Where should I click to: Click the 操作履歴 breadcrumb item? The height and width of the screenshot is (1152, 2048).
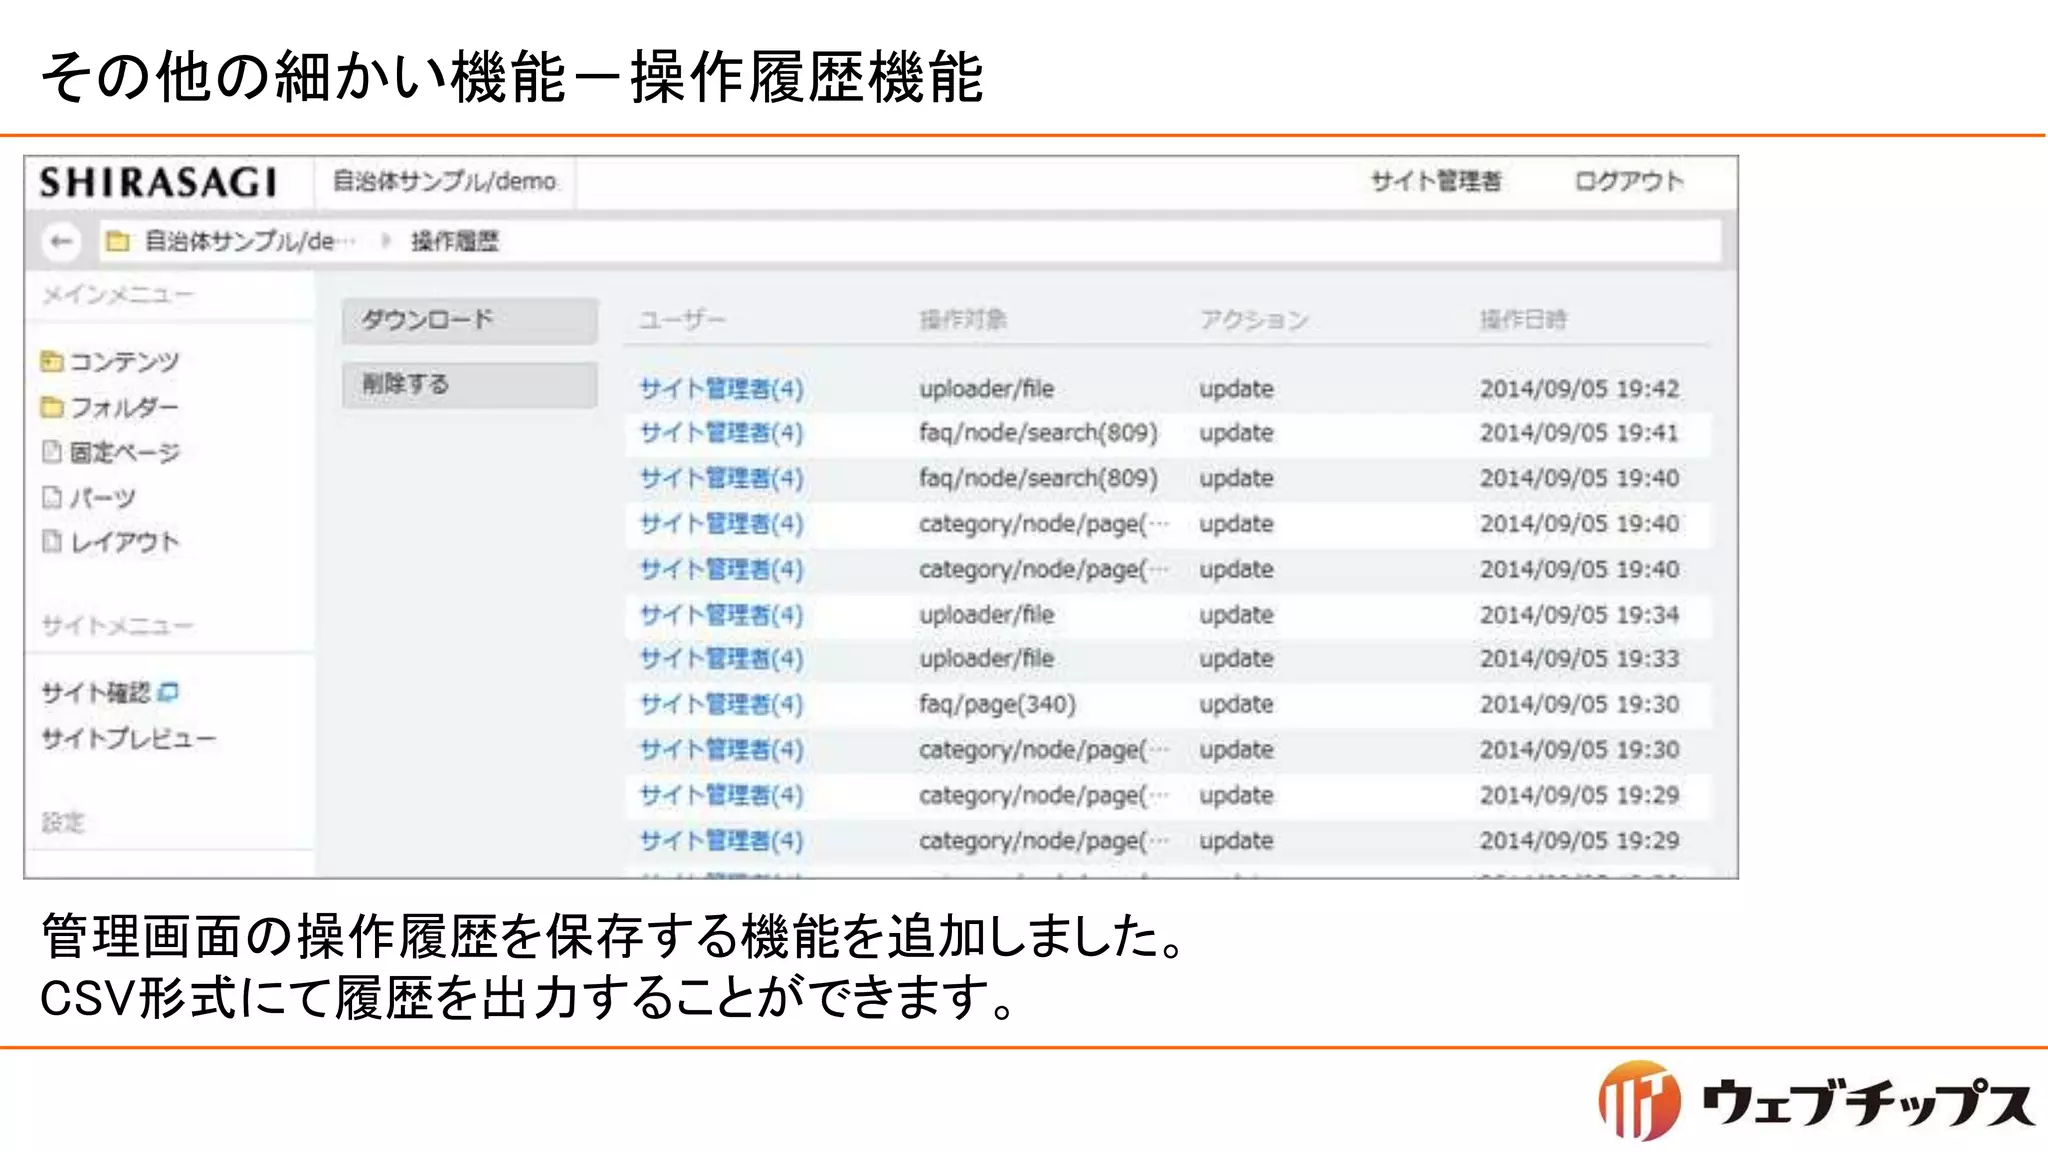pyautogui.click(x=455, y=241)
